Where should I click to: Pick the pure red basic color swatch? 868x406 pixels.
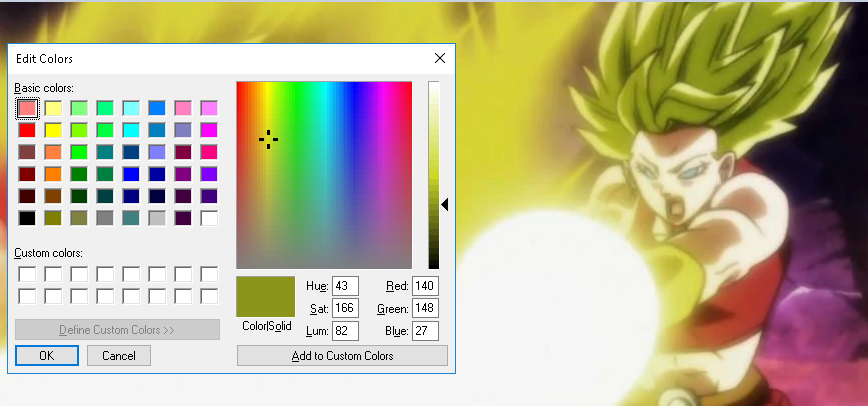coord(27,130)
